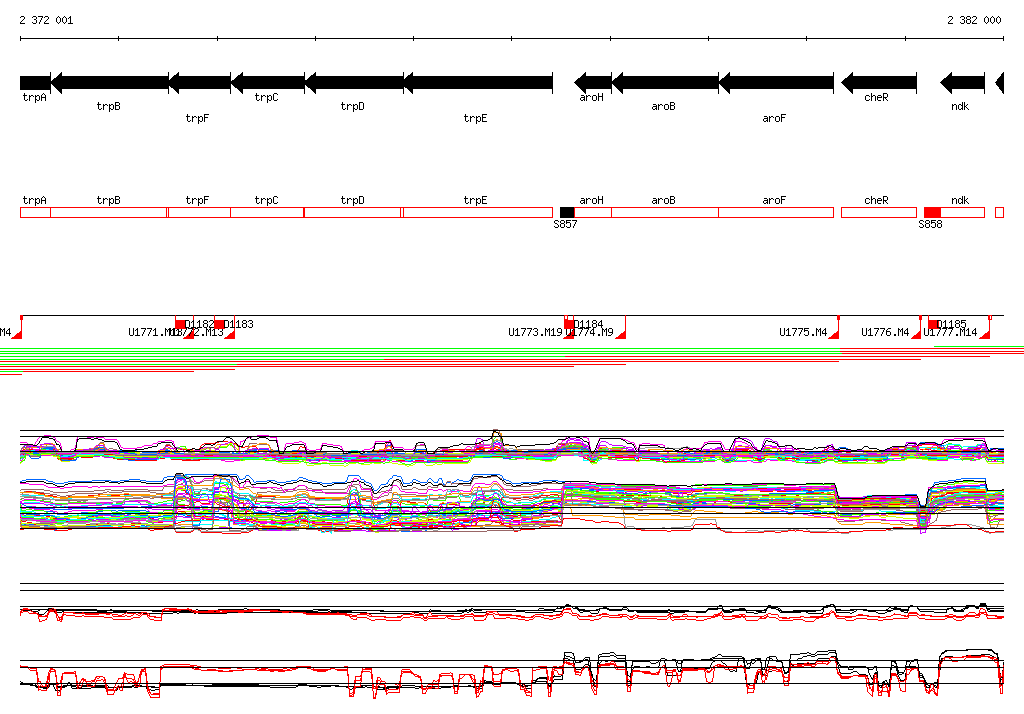Select the D1185 red block marker
The width and height of the screenshot is (1024, 714).
click(x=934, y=324)
